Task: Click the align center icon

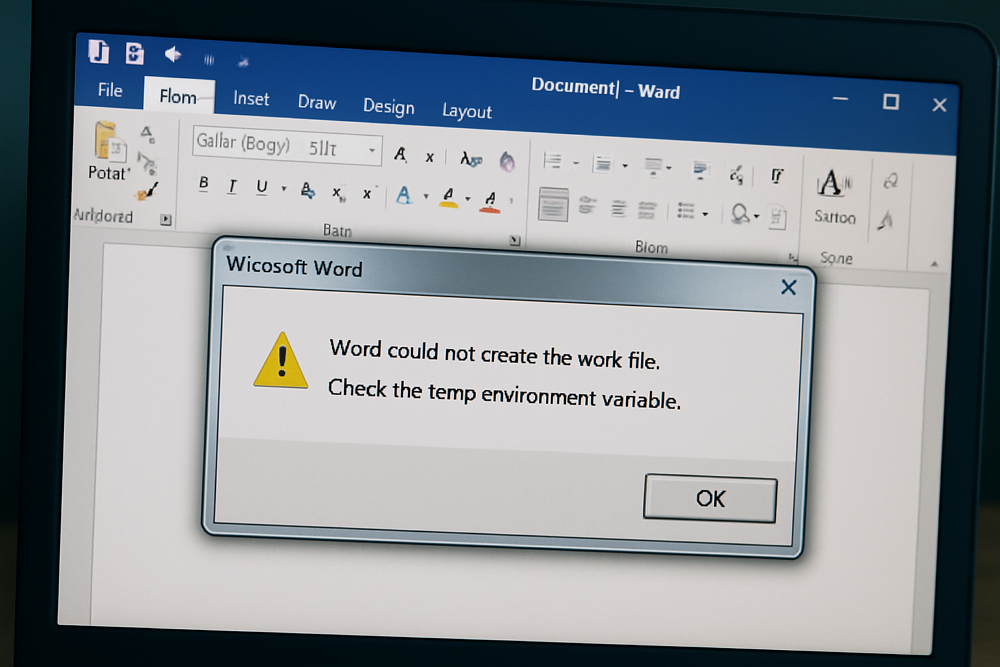Action: click(619, 208)
